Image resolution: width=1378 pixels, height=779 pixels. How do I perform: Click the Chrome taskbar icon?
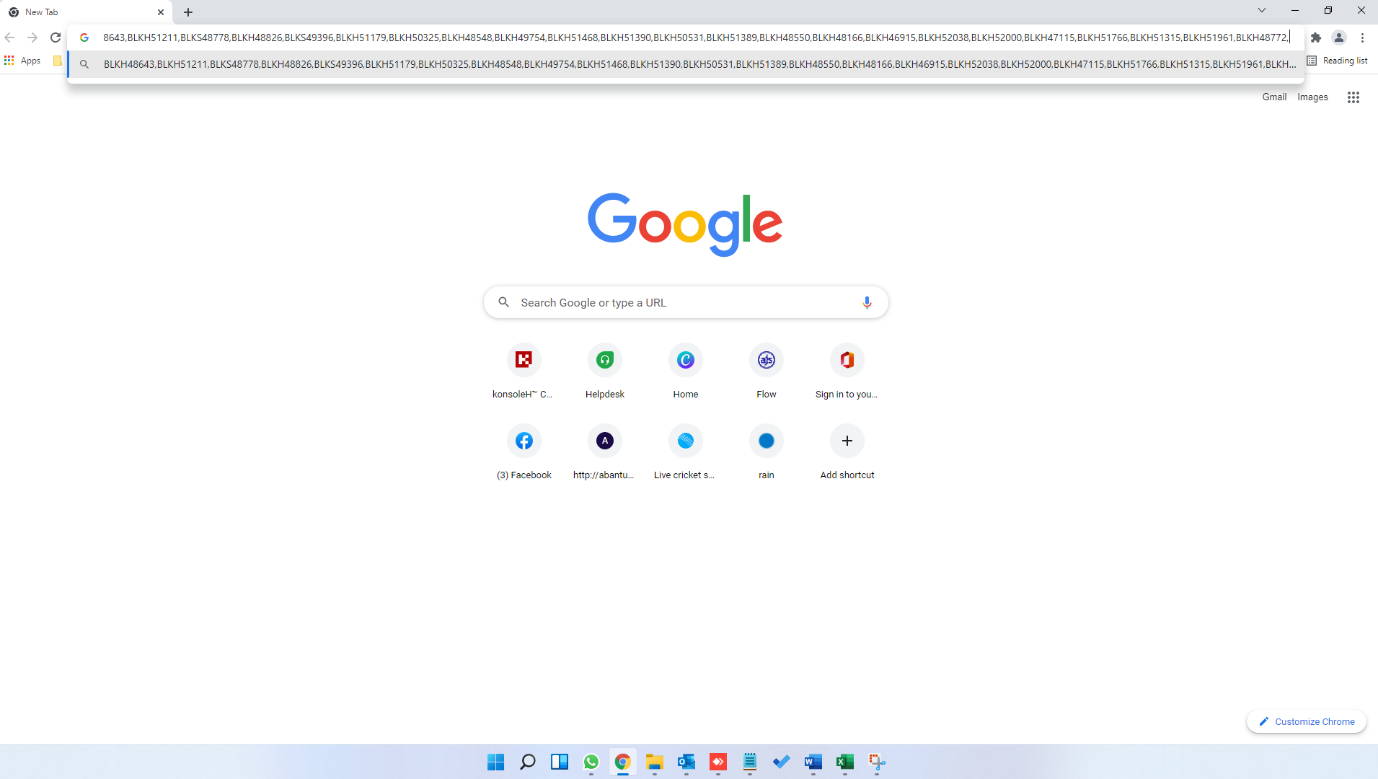[622, 762]
